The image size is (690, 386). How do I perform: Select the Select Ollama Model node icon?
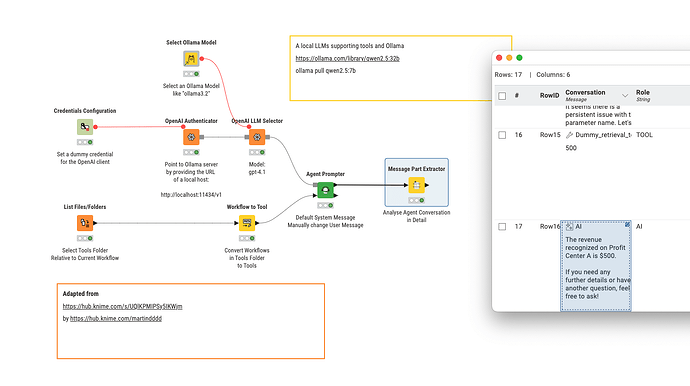(x=191, y=59)
